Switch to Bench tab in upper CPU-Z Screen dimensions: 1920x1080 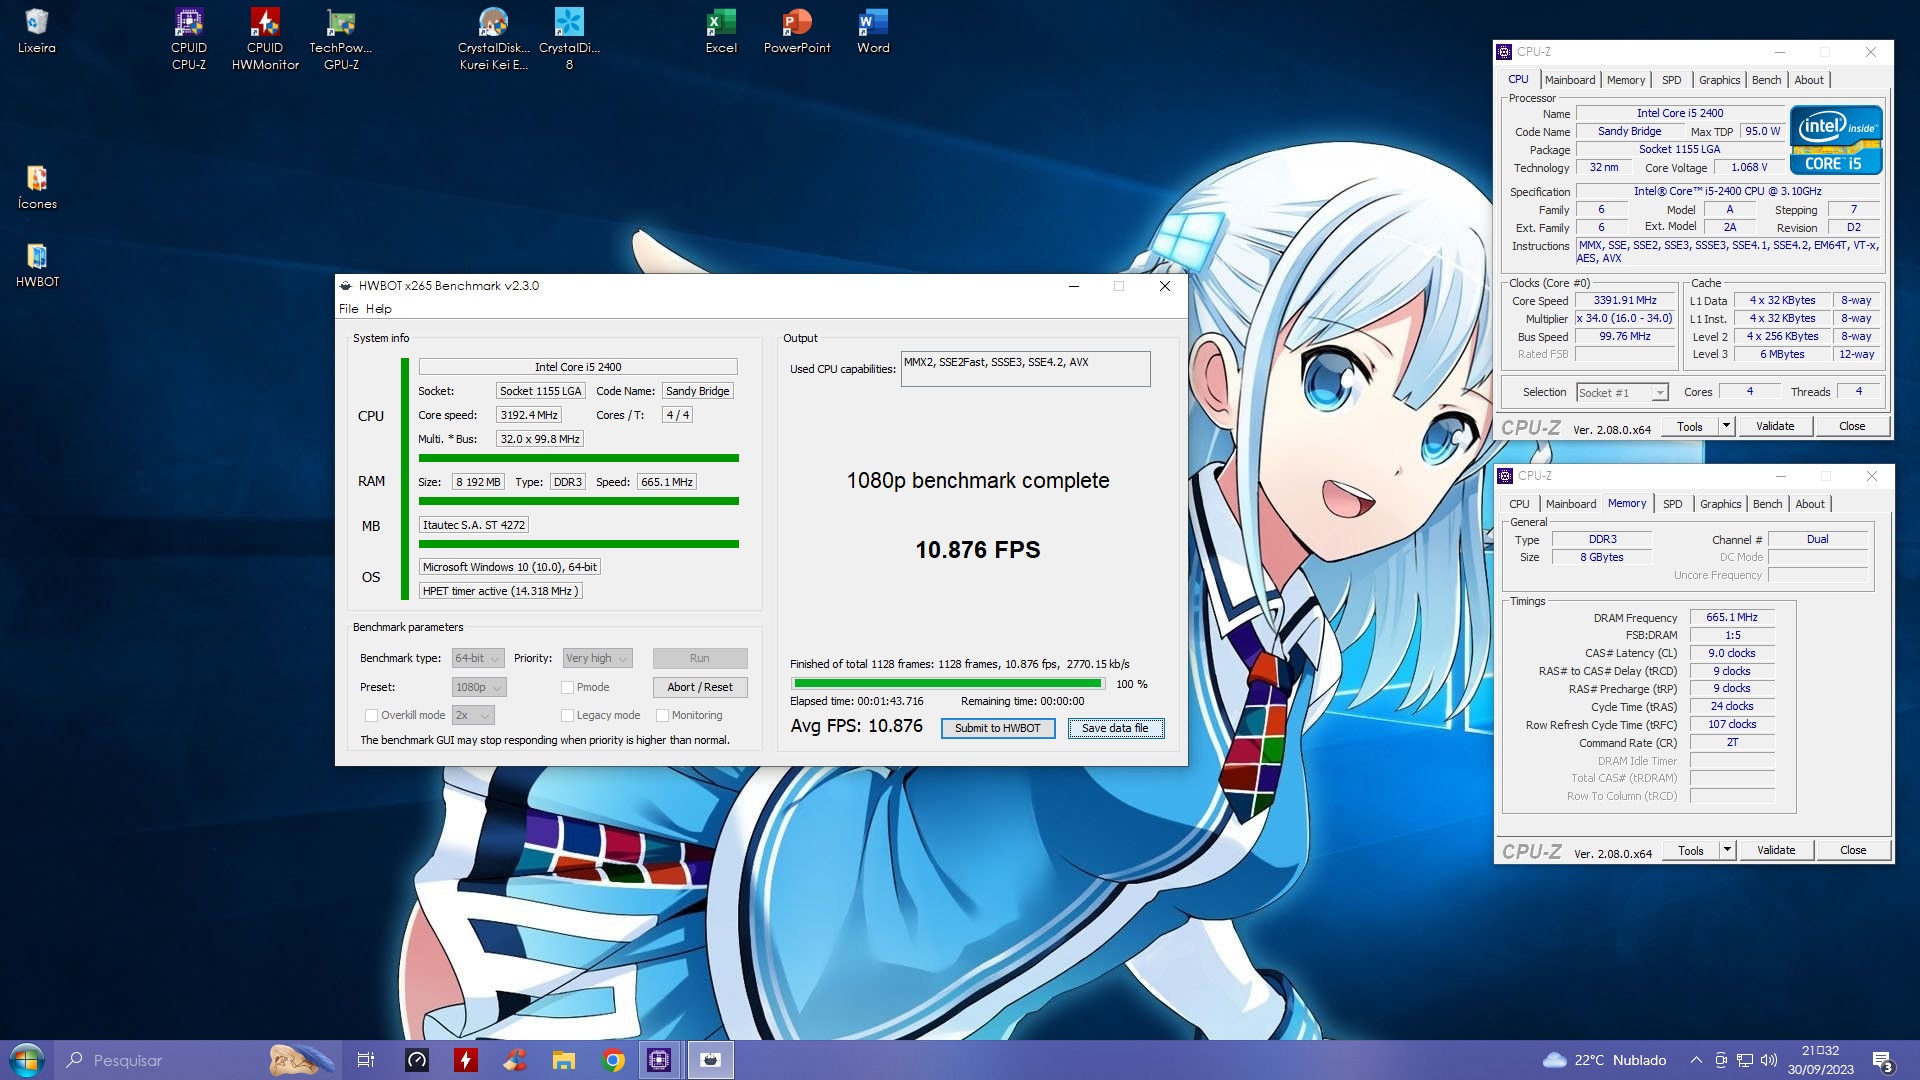click(x=1766, y=80)
